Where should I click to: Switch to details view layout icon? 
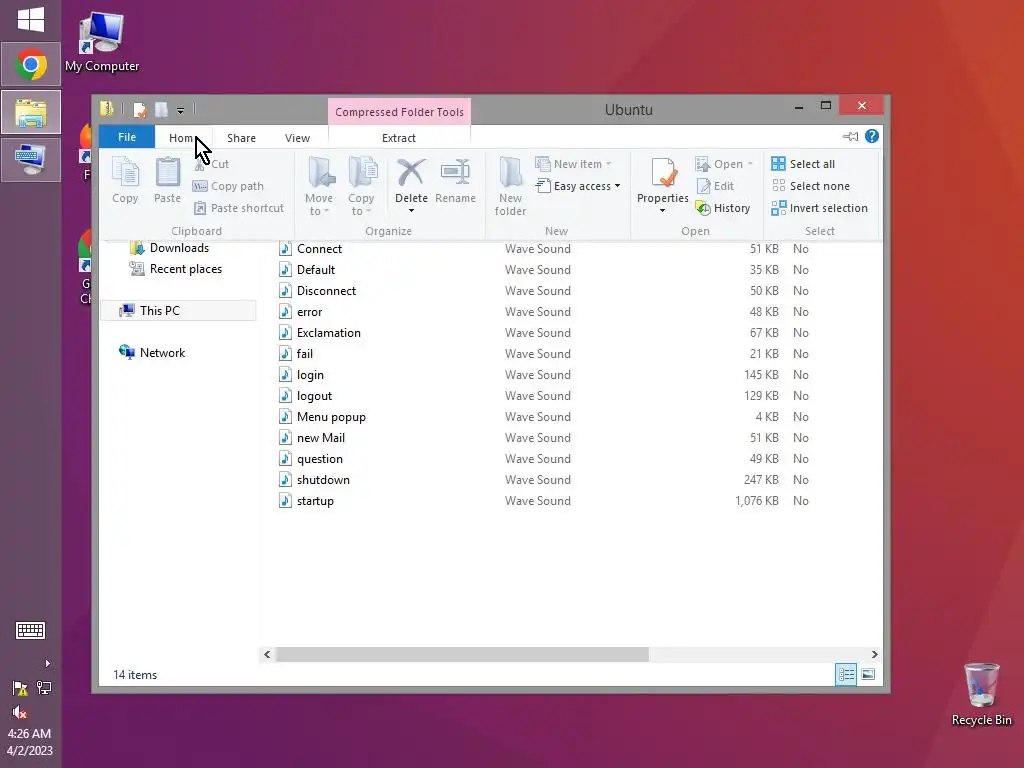pos(846,675)
